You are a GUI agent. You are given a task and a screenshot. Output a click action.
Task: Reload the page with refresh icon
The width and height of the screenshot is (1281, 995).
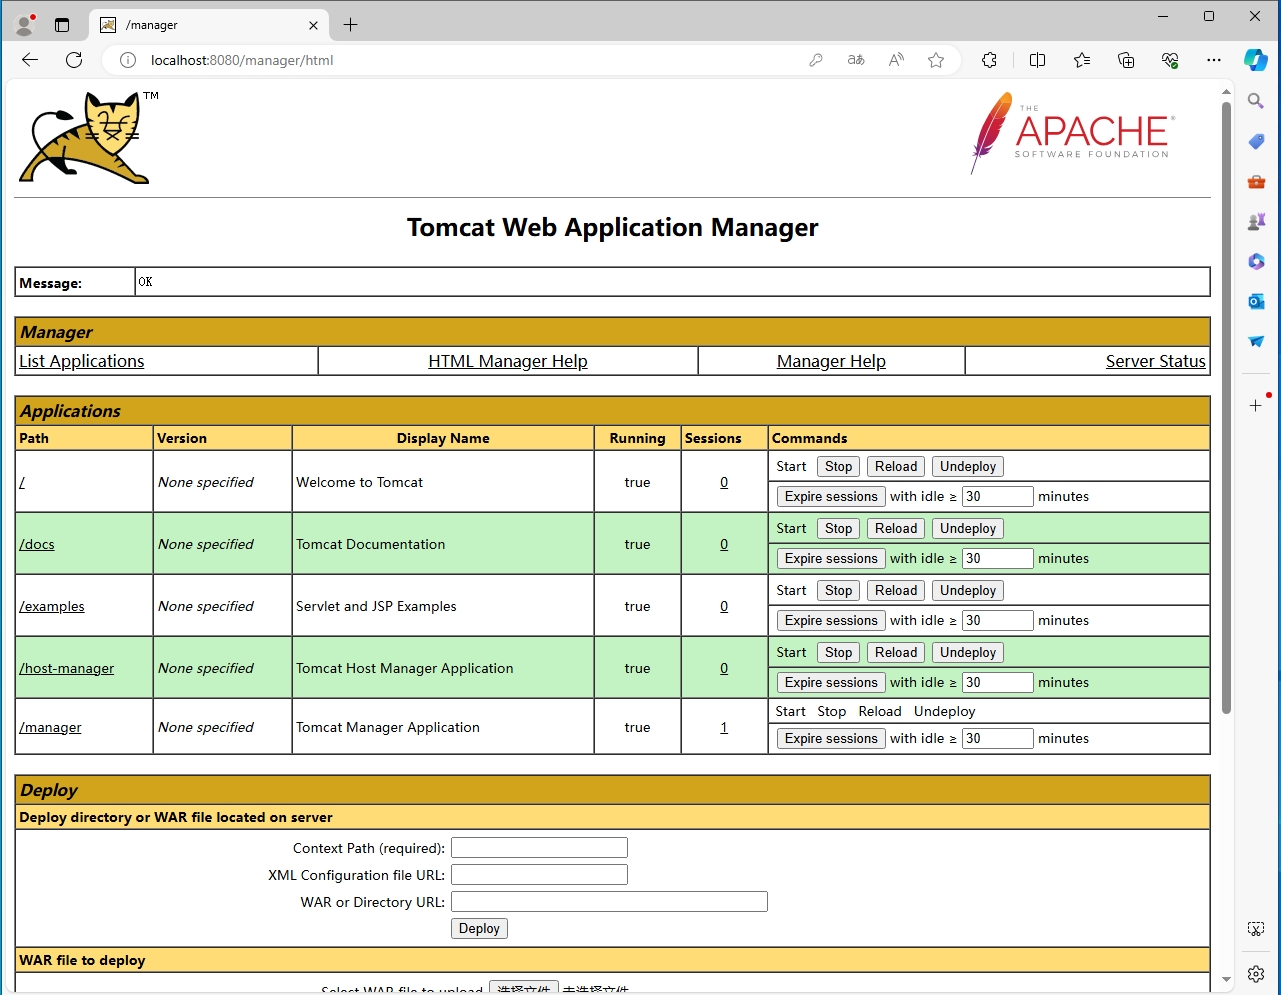(74, 60)
